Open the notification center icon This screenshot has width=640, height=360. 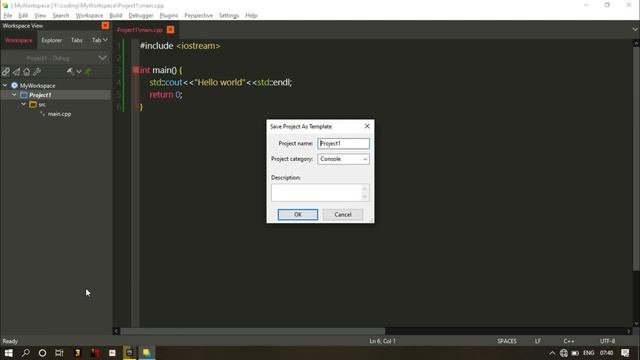point(625,353)
